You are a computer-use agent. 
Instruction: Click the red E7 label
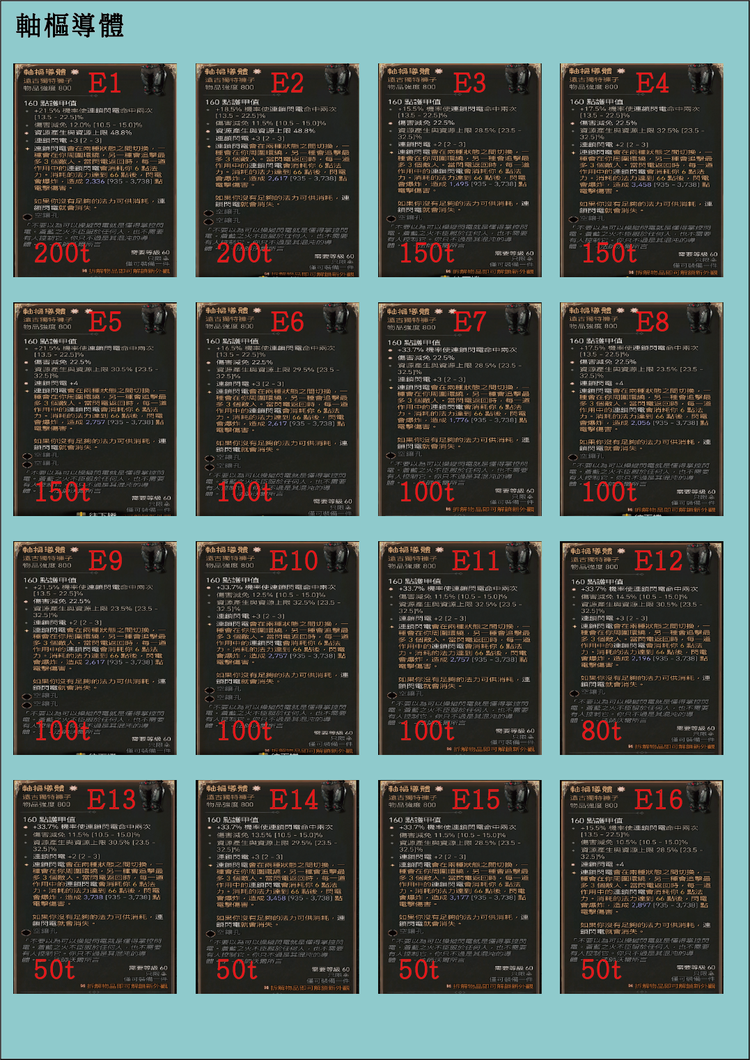point(470,322)
